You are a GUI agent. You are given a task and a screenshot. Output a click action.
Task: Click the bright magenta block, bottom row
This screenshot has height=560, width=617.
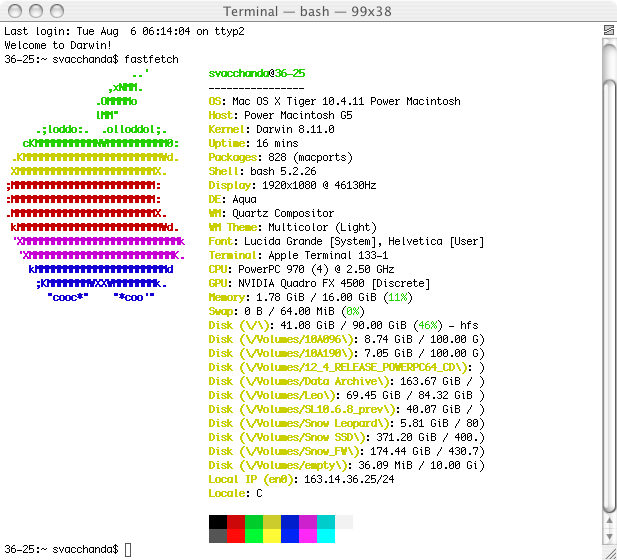point(308,536)
